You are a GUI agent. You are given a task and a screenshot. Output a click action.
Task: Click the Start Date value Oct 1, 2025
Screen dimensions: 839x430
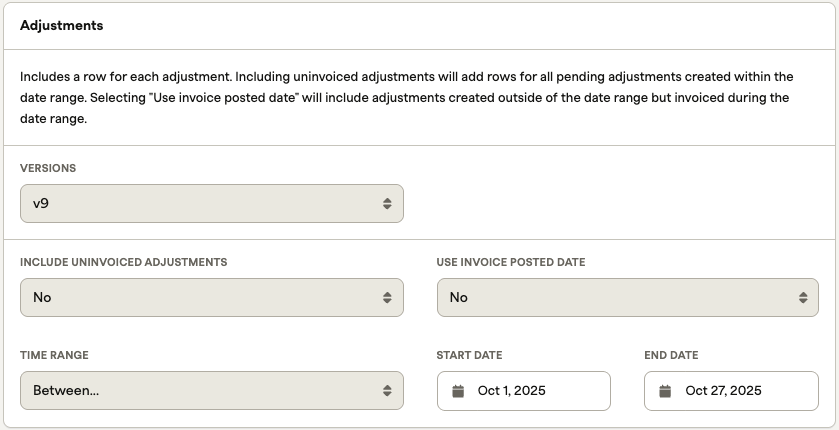[512, 391]
